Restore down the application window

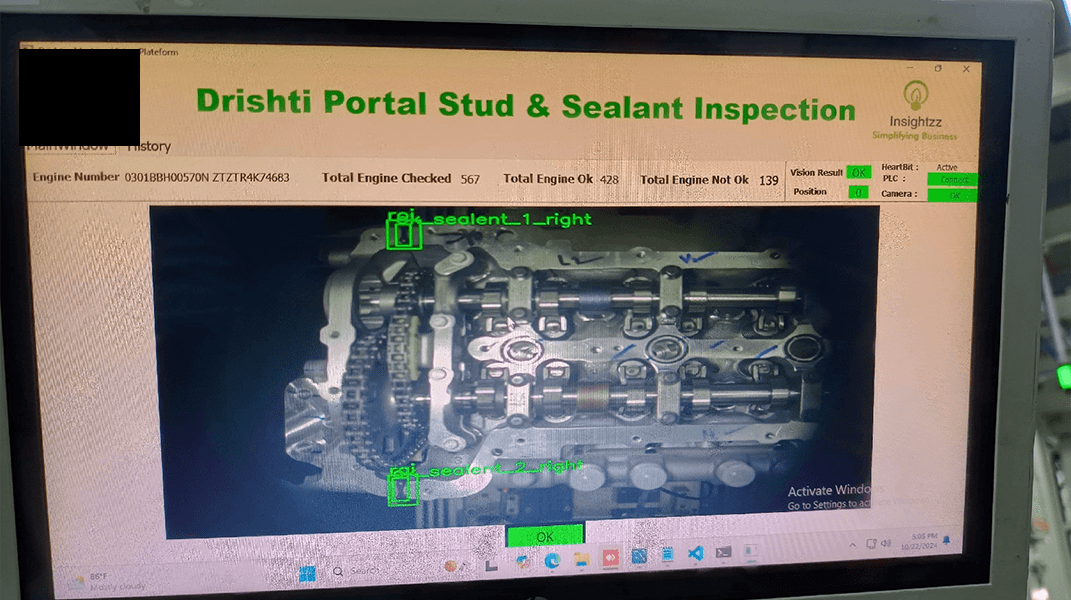[938, 68]
